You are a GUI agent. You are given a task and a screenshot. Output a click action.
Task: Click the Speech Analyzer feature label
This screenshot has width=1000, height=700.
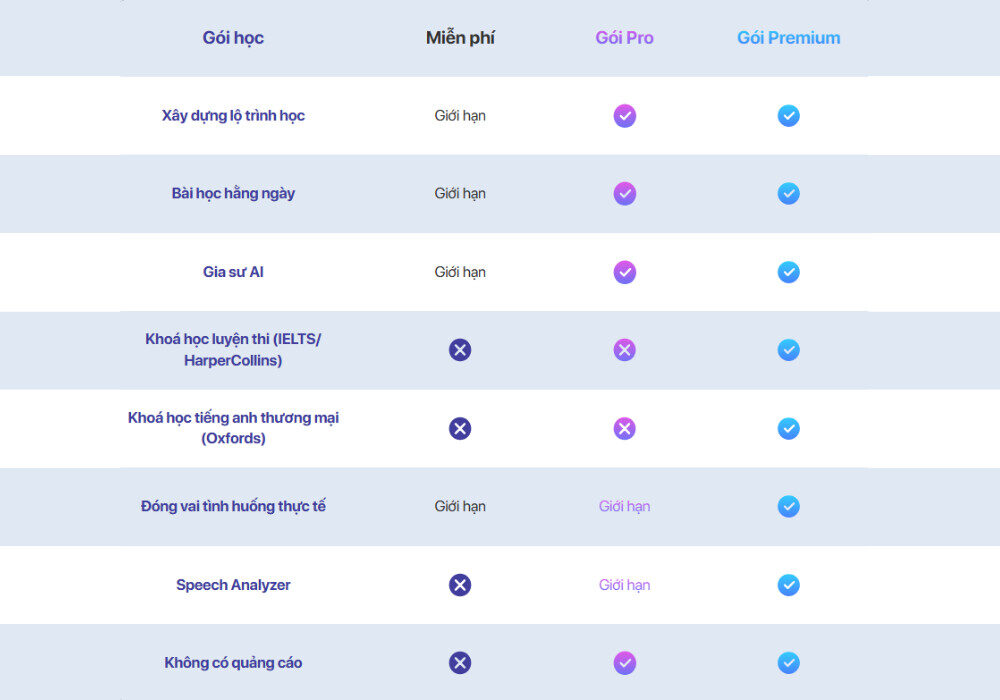pyautogui.click(x=233, y=585)
